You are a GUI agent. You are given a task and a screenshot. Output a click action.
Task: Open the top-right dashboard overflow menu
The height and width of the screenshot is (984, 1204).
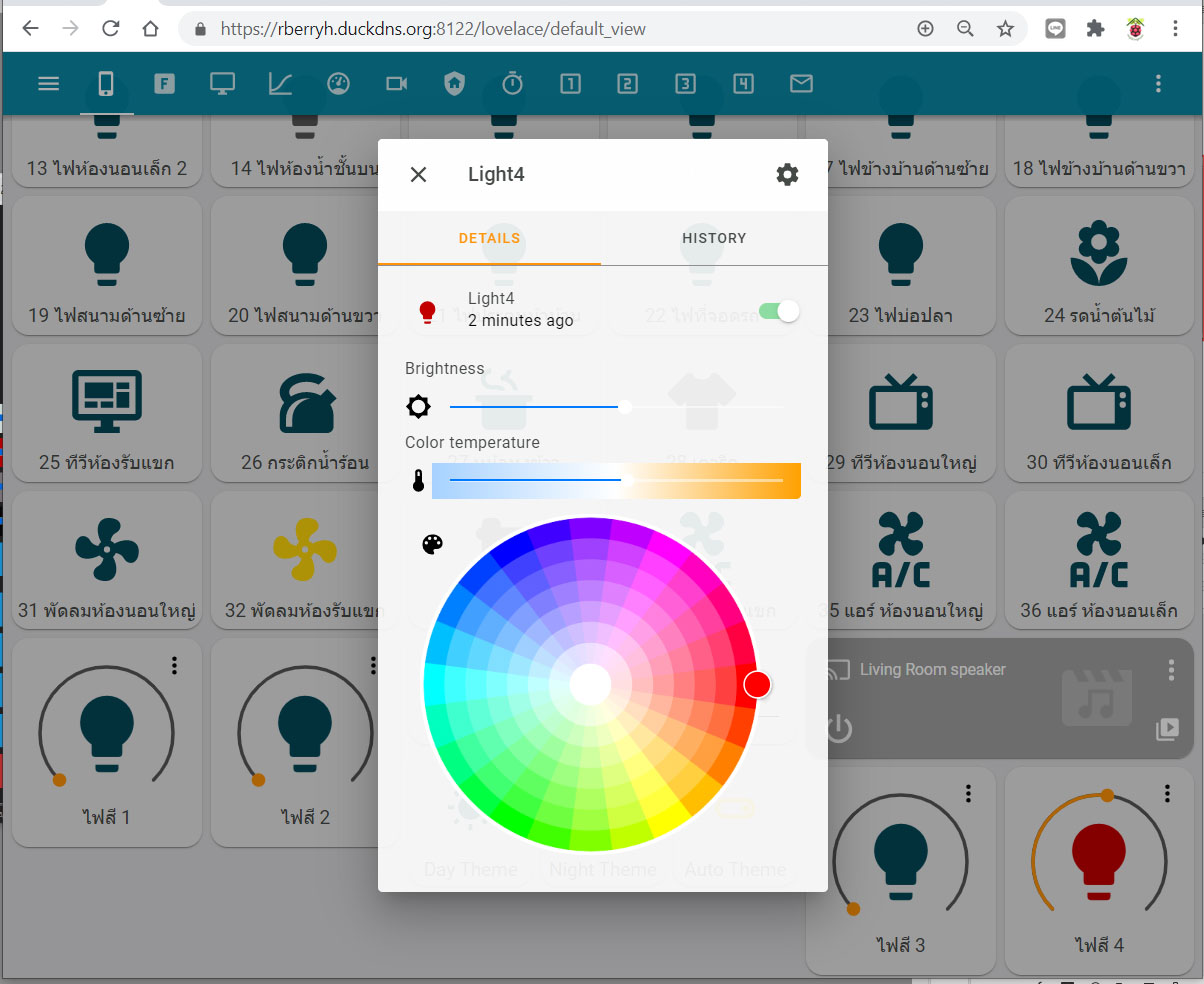[1158, 84]
